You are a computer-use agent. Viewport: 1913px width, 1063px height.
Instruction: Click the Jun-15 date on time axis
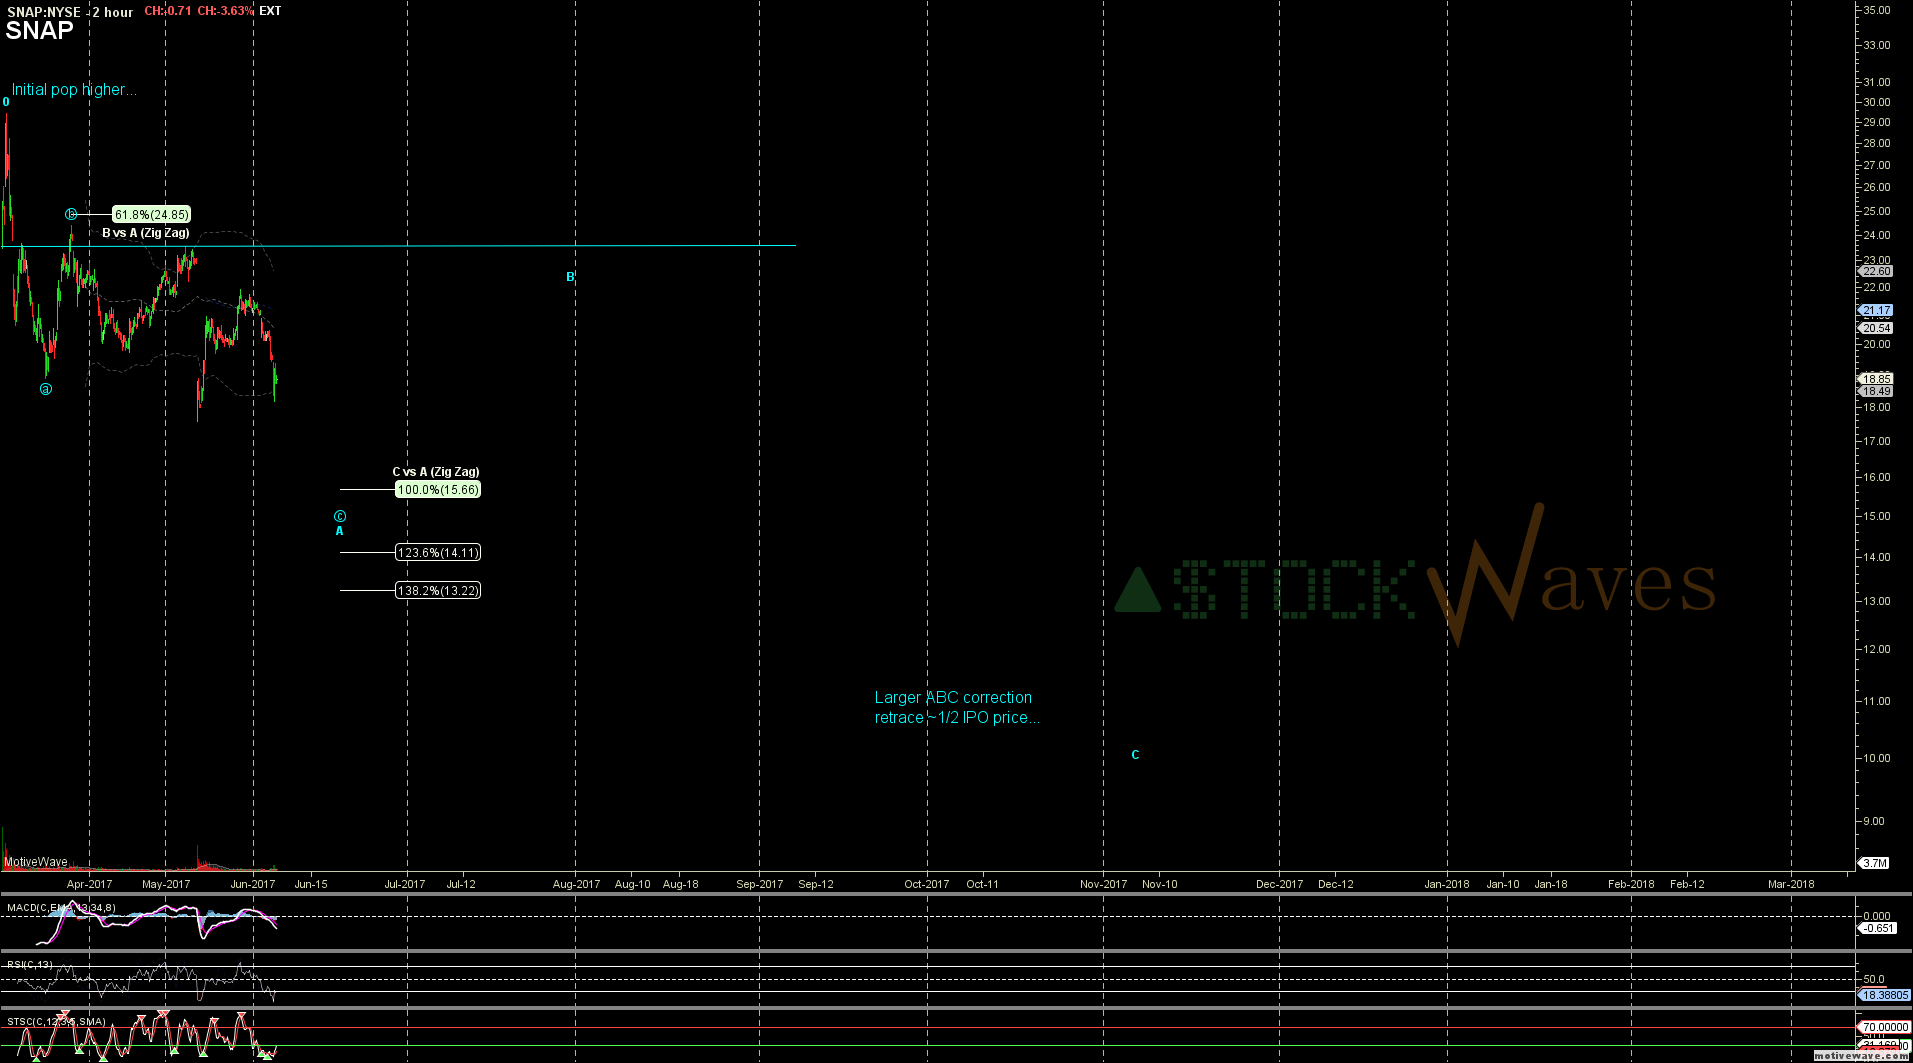click(311, 884)
